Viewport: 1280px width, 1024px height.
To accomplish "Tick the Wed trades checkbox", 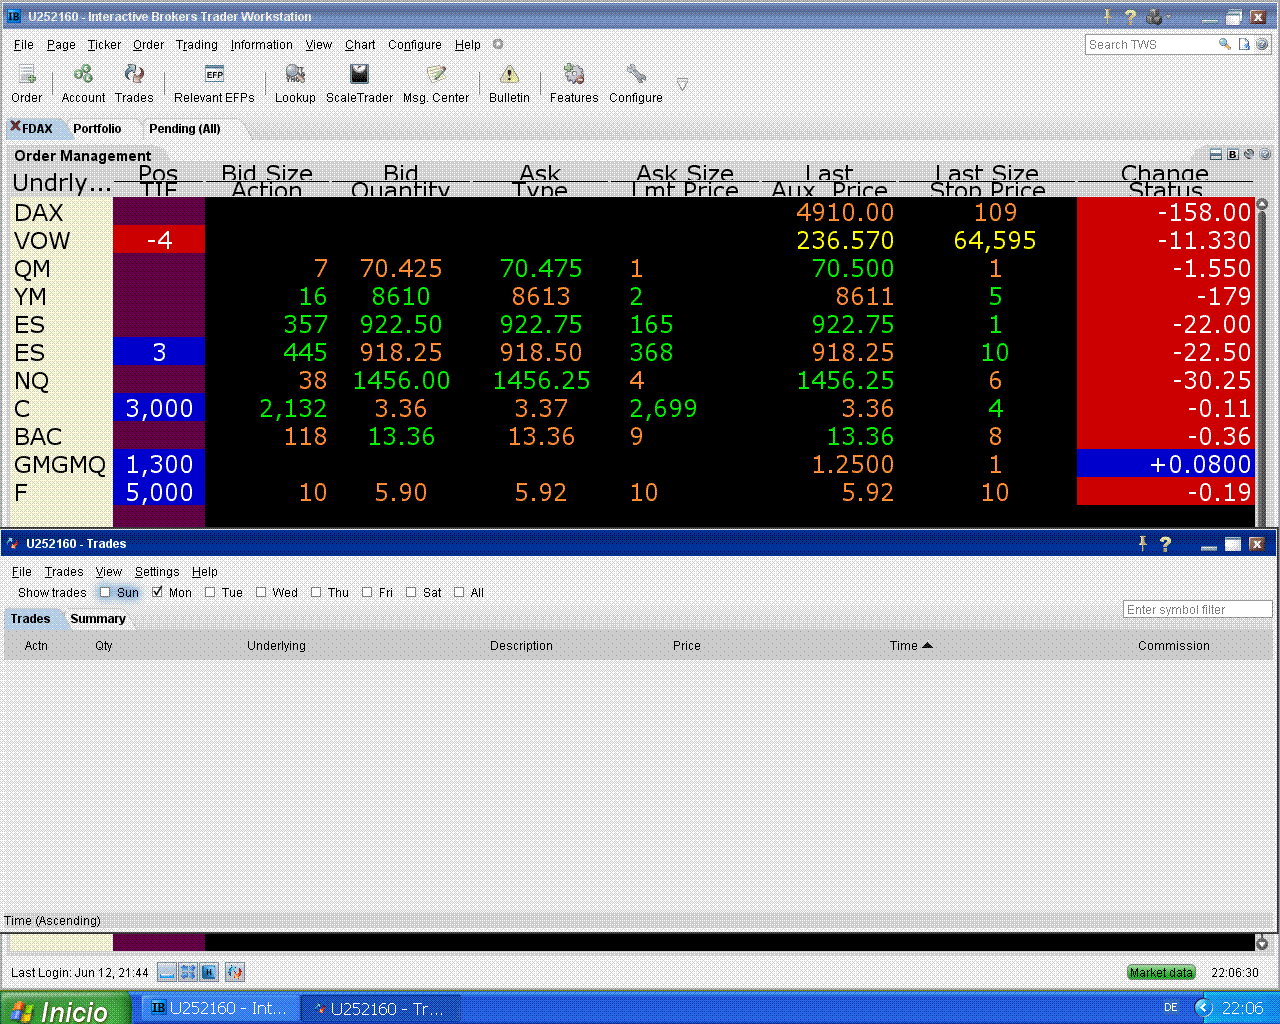I will [x=261, y=592].
